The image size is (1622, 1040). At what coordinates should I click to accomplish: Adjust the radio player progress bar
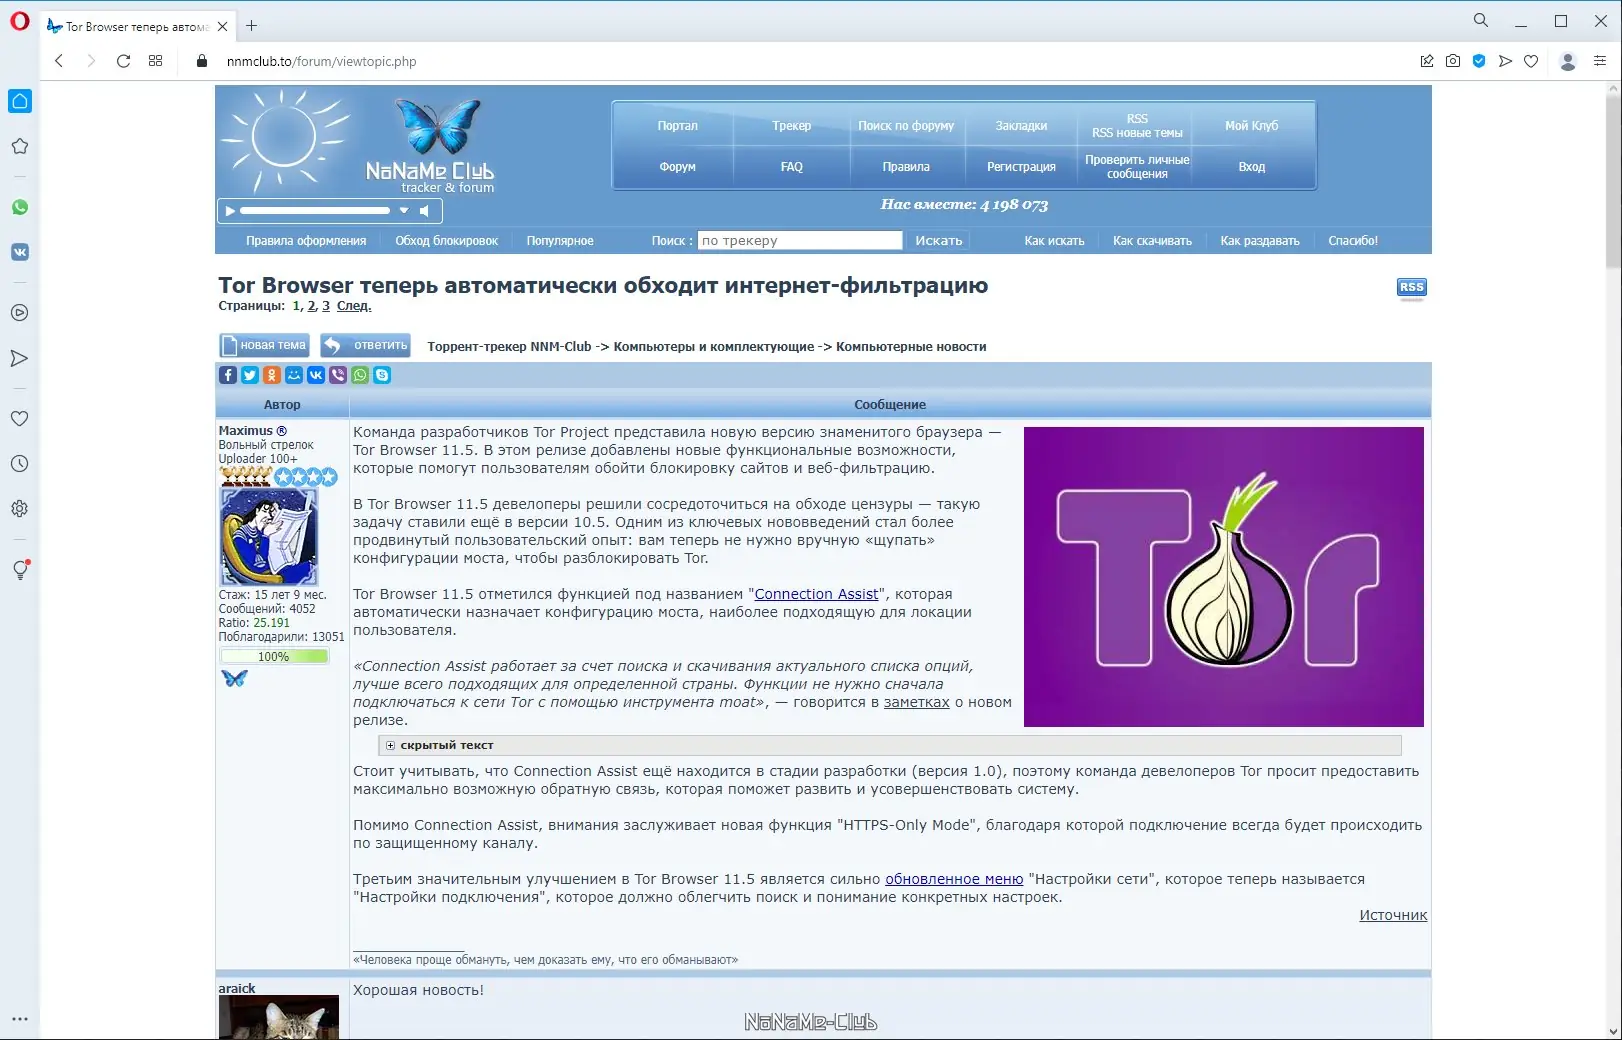pyautogui.click(x=315, y=211)
